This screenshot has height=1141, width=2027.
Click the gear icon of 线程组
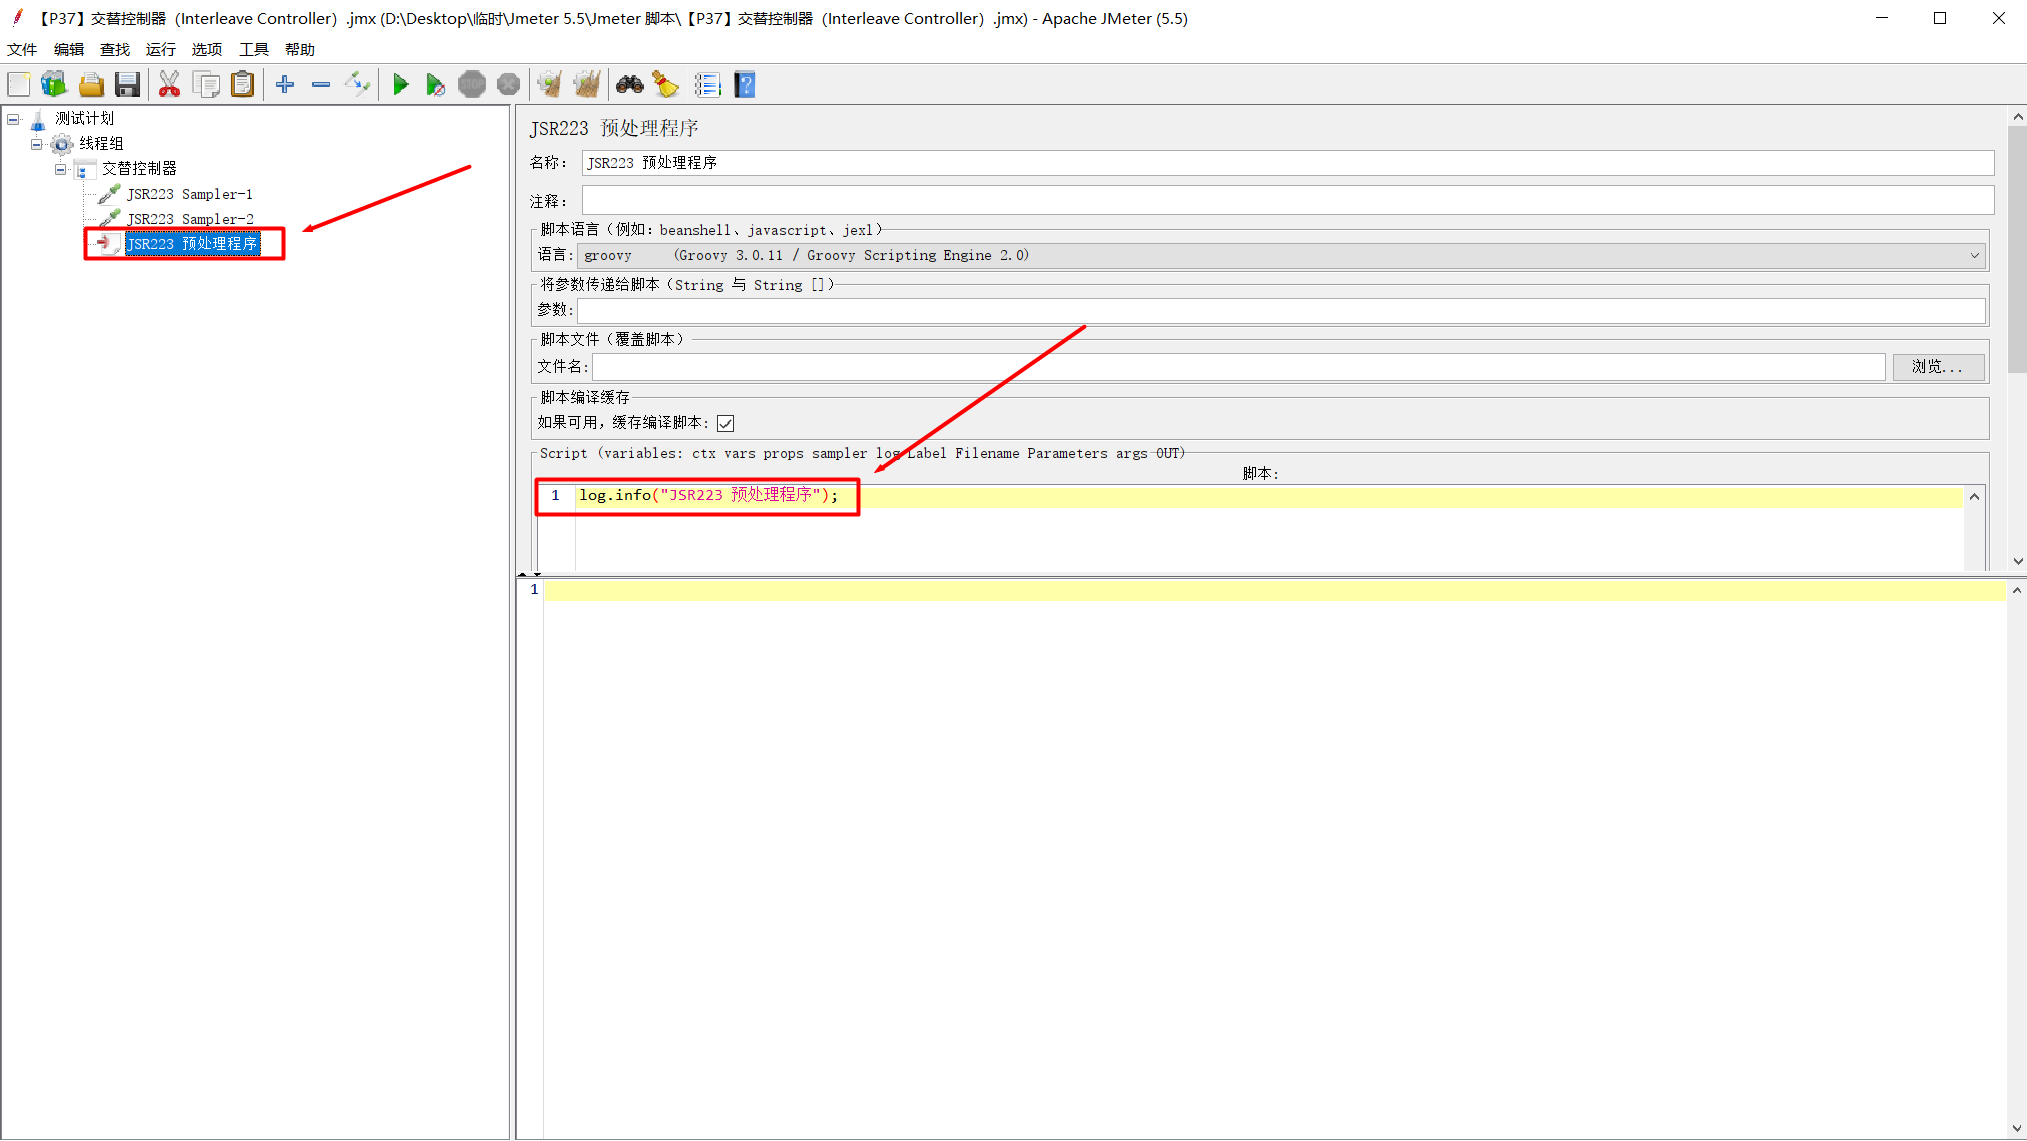pos(62,144)
